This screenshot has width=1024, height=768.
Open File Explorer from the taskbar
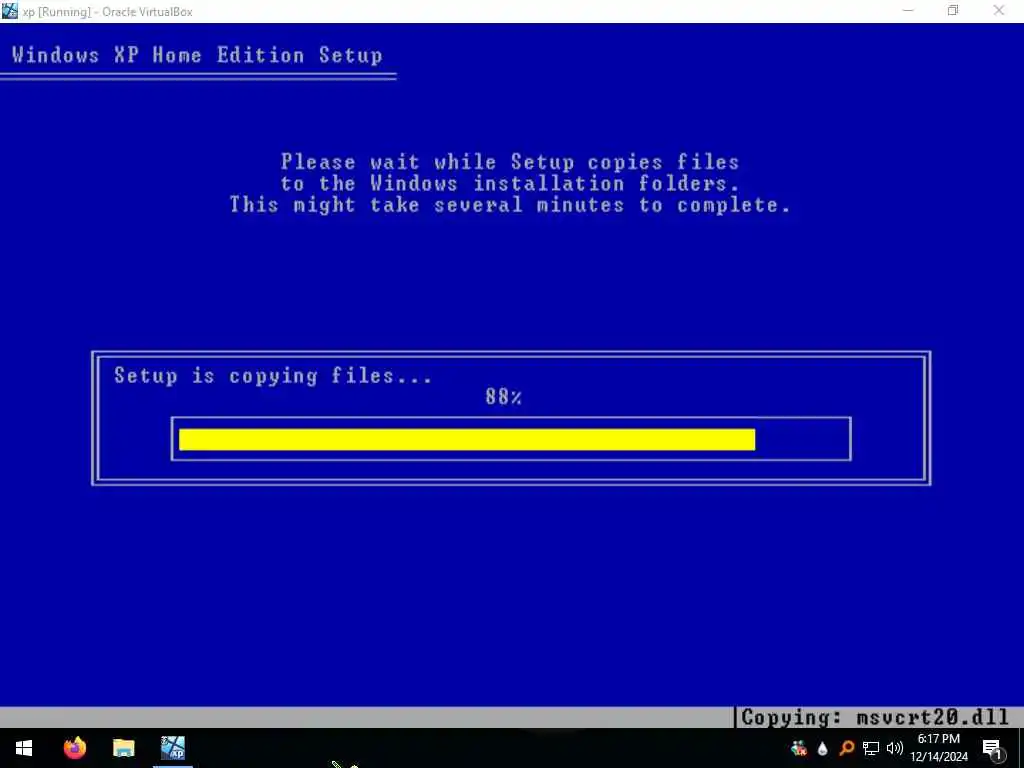tap(123, 748)
